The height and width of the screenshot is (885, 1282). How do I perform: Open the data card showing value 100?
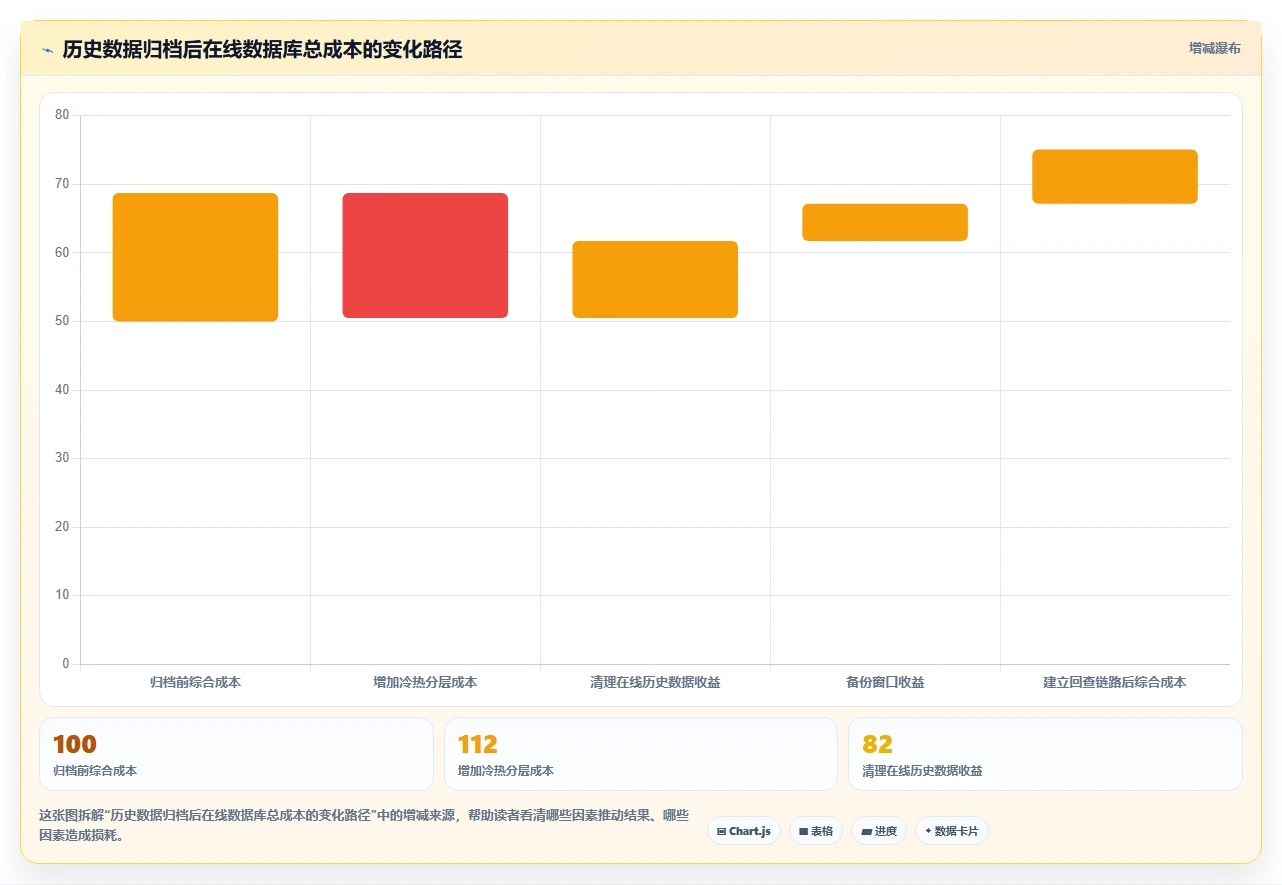pyautogui.click(x=236, y=754)
